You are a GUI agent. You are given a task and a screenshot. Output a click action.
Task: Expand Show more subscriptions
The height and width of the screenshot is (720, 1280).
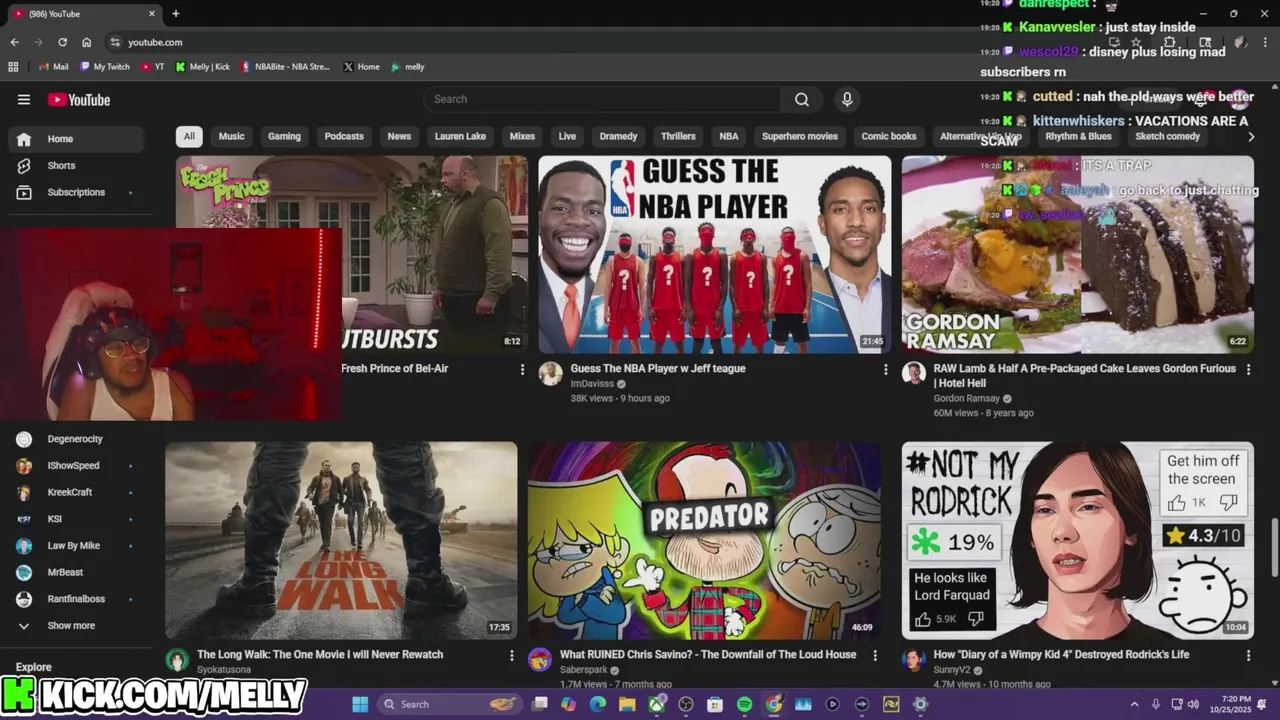(76, 626)
